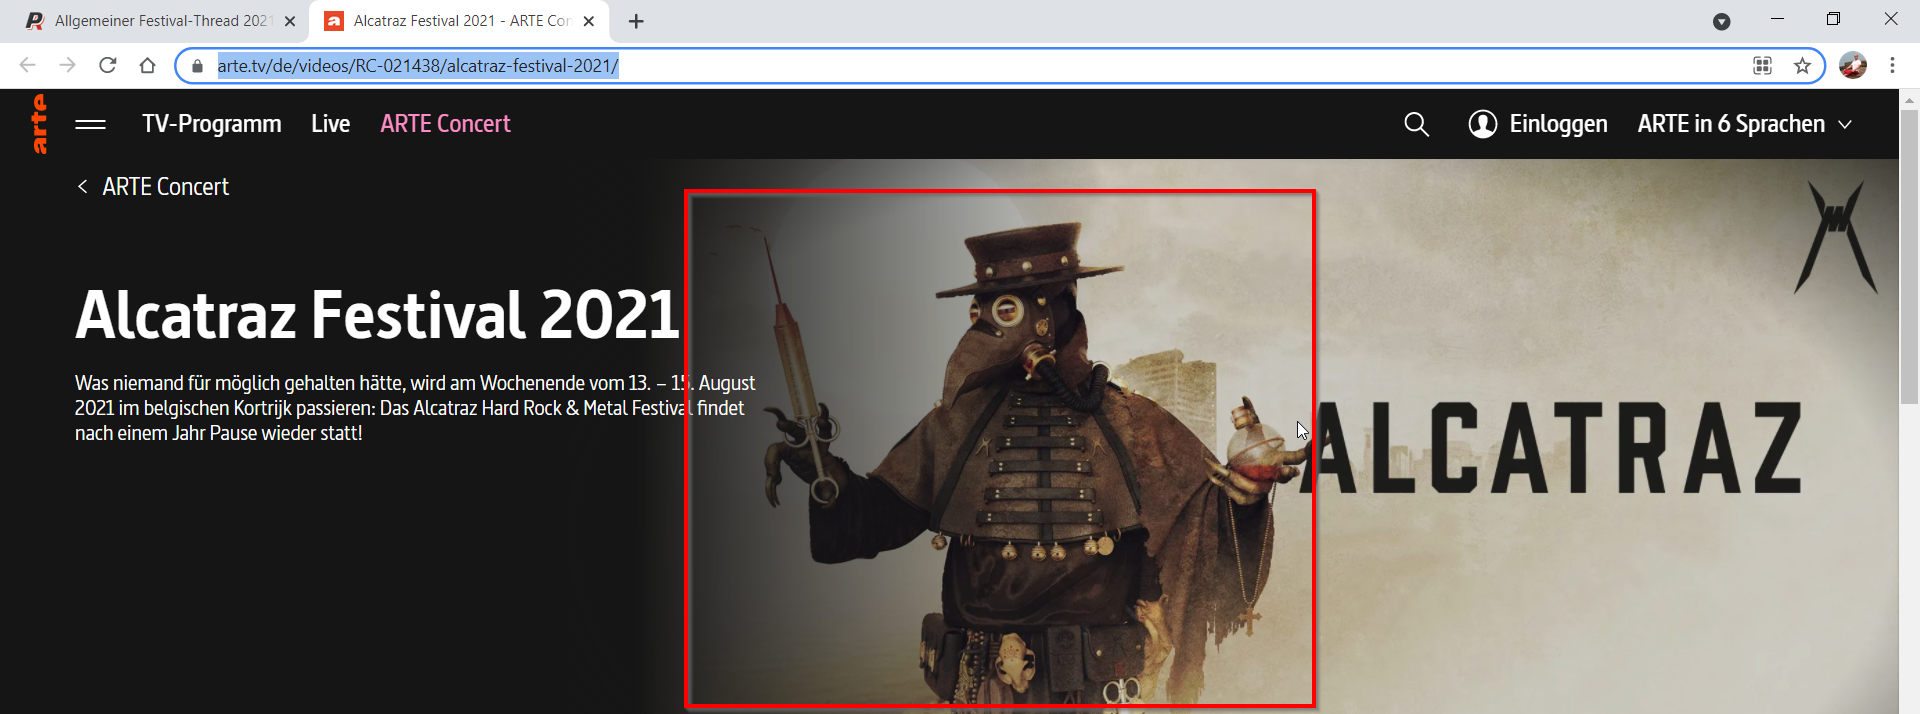Bookmark this page with the star icon

point(1802,66)
